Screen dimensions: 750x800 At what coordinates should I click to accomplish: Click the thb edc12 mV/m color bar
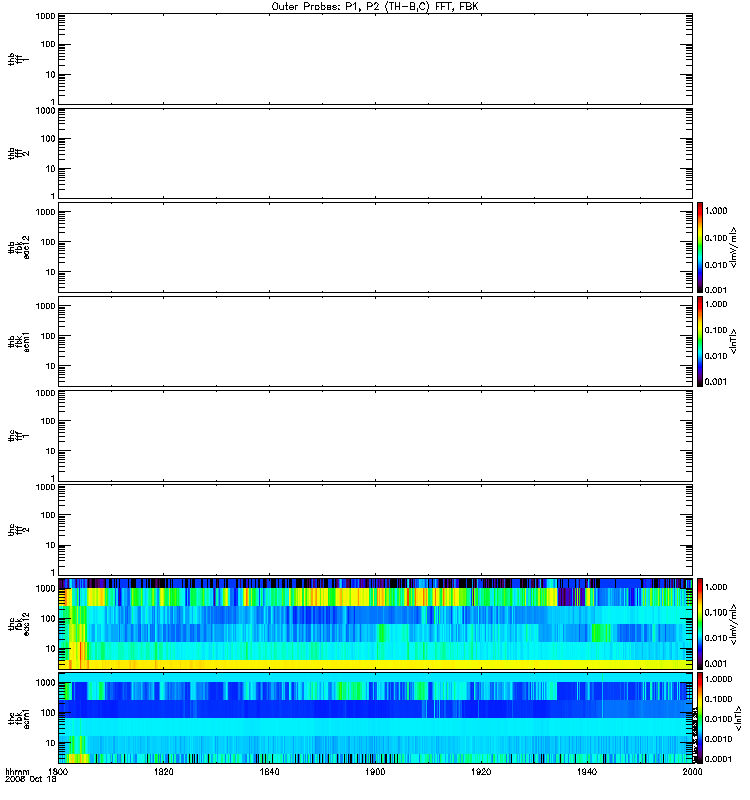(x=700, y=247)
